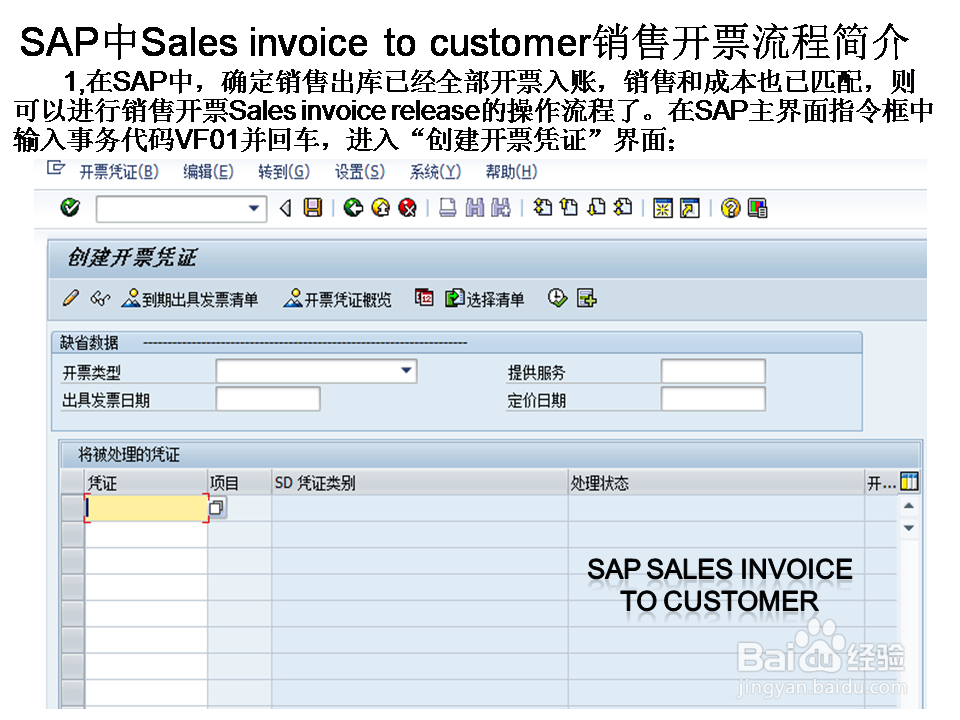Click the green checkmark Enter icon

pos(70,208)
